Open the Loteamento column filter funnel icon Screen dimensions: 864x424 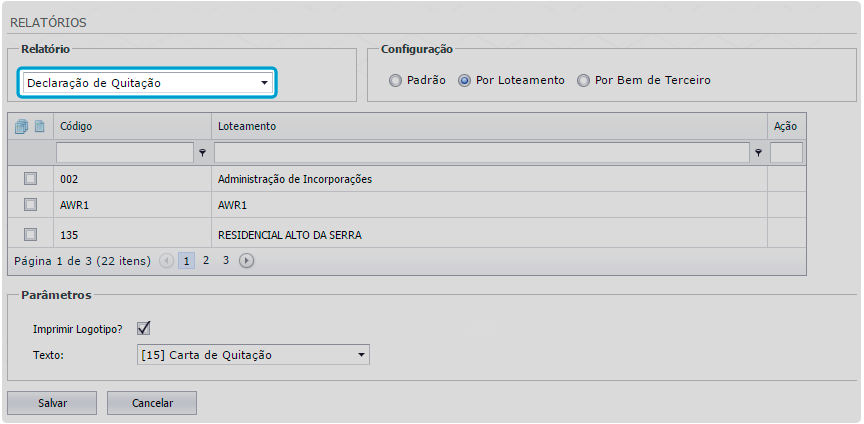759,153
